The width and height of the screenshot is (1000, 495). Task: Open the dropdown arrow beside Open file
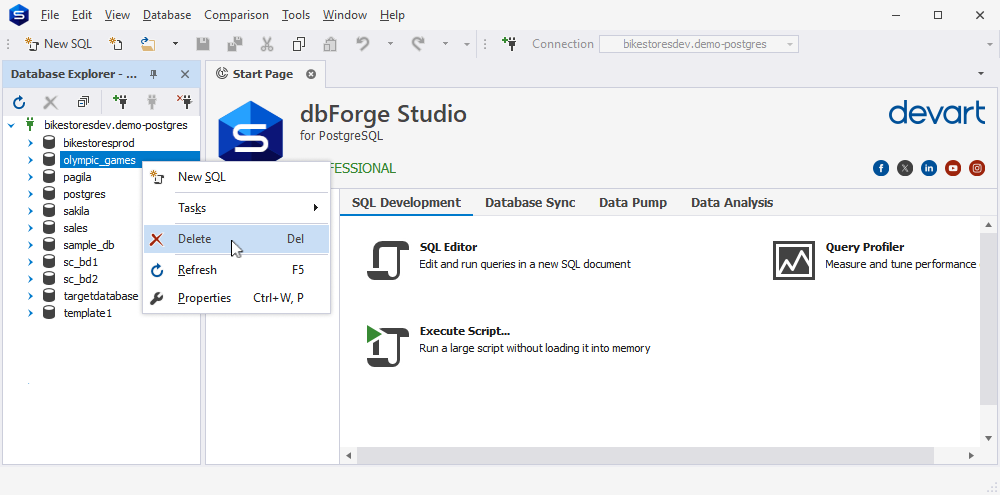(175, 44)
